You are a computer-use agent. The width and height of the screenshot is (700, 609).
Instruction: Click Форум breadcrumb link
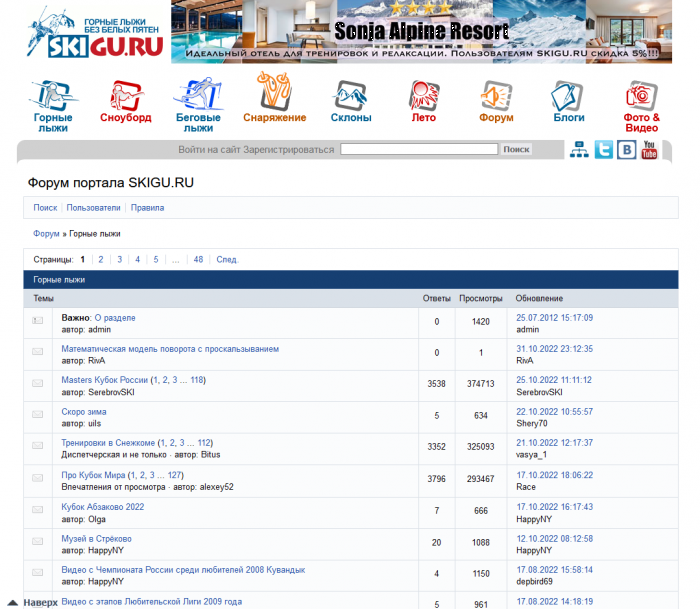(x=46, y=234)
